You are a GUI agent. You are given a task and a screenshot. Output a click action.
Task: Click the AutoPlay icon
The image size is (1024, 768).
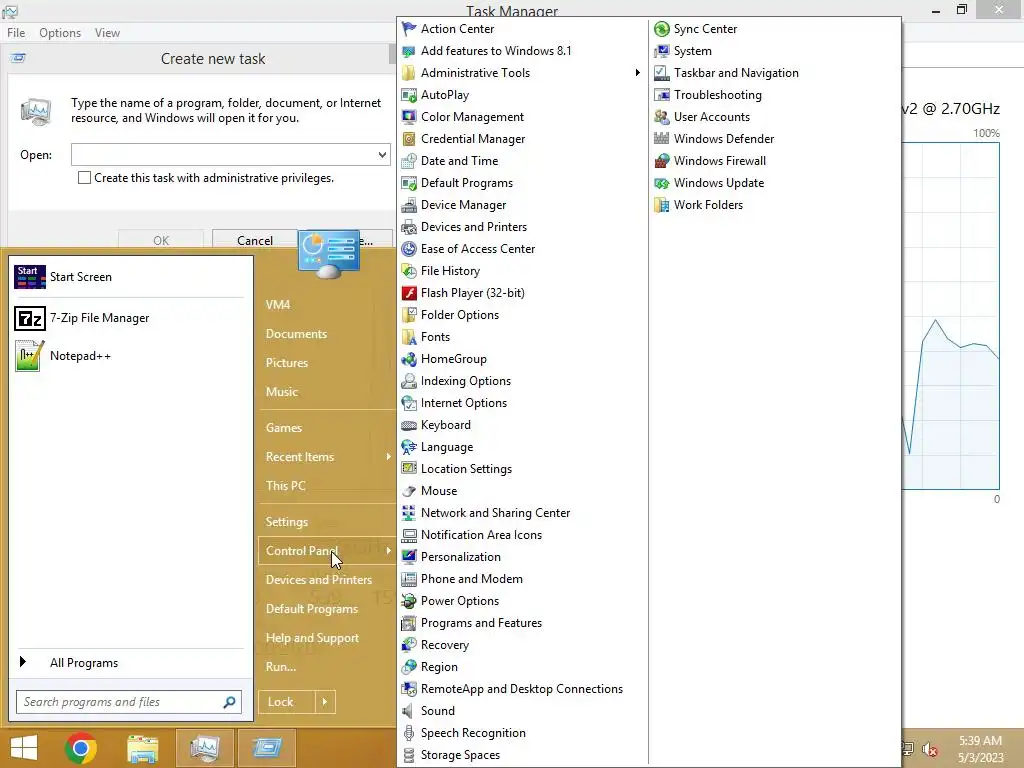click(409, 95)
